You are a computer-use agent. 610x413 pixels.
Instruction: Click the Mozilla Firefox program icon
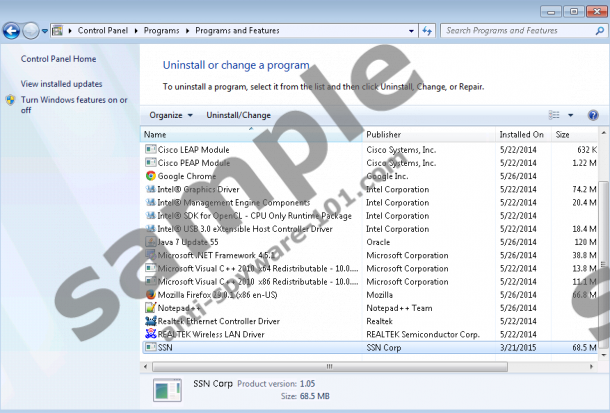(150, 295)
